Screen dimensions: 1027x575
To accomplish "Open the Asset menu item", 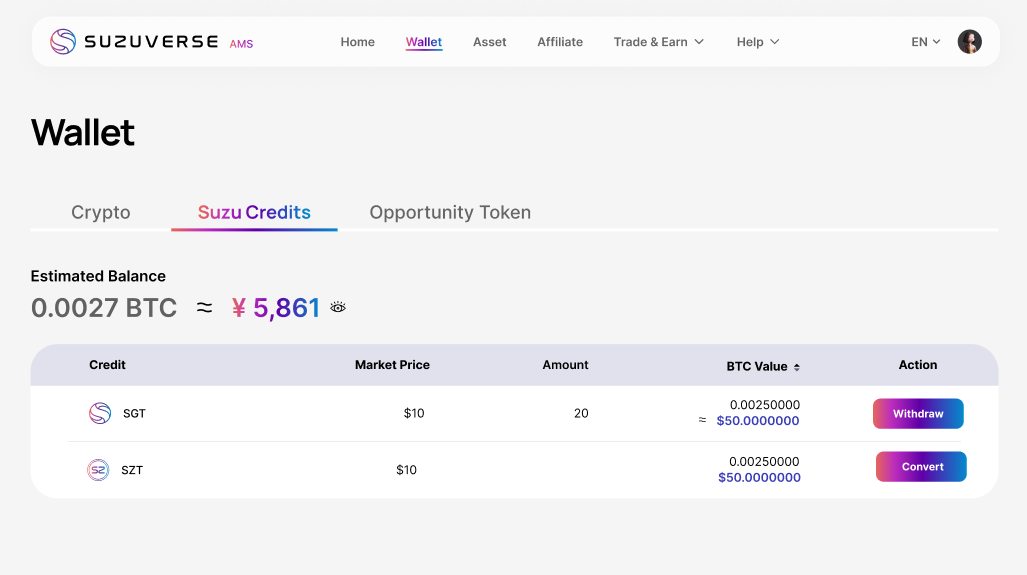I will coord(490,42).
